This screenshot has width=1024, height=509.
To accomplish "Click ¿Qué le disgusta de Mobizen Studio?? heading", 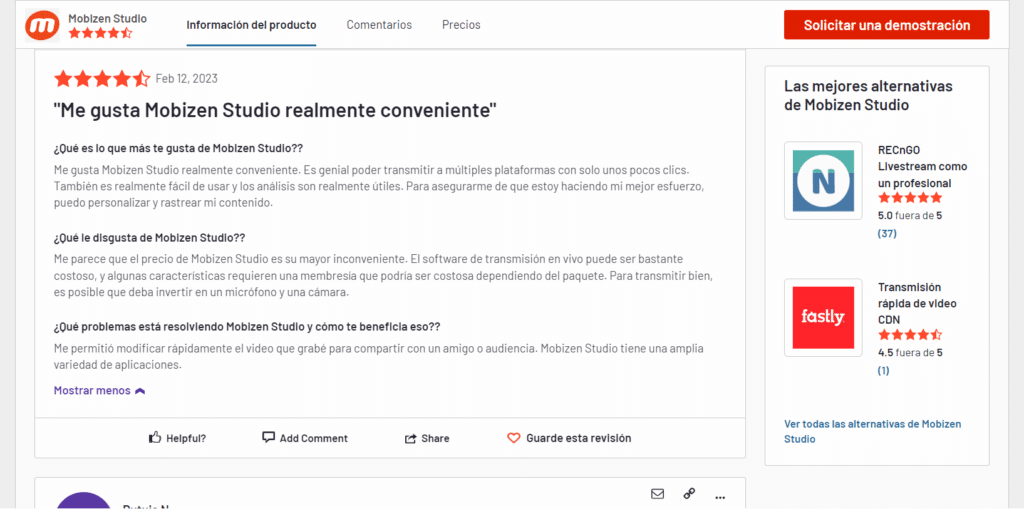I will (150, 237).
